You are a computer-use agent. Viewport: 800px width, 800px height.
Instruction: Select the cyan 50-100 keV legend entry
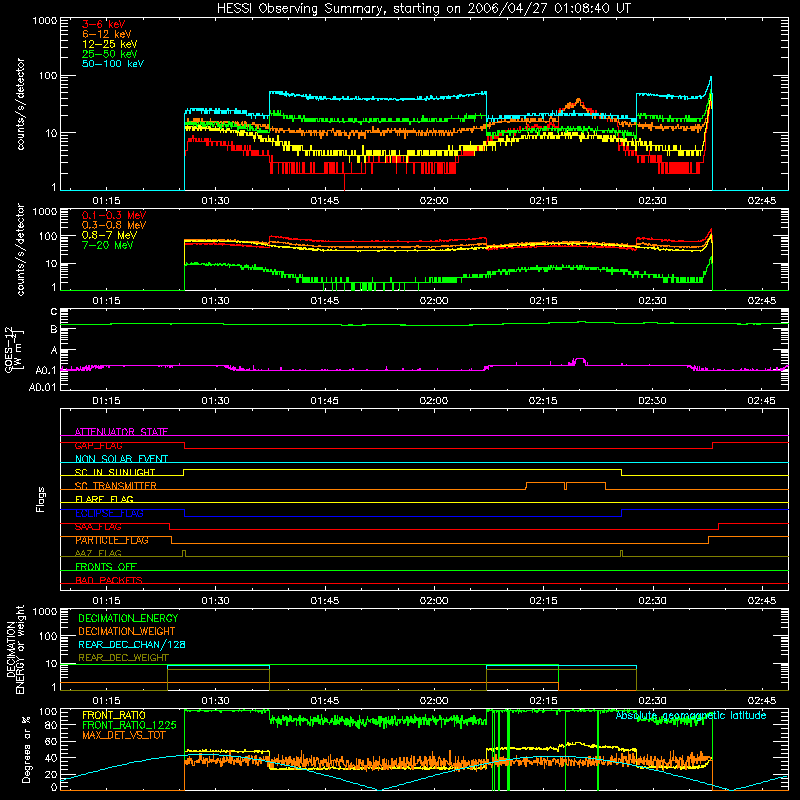[x=113, y=64]
